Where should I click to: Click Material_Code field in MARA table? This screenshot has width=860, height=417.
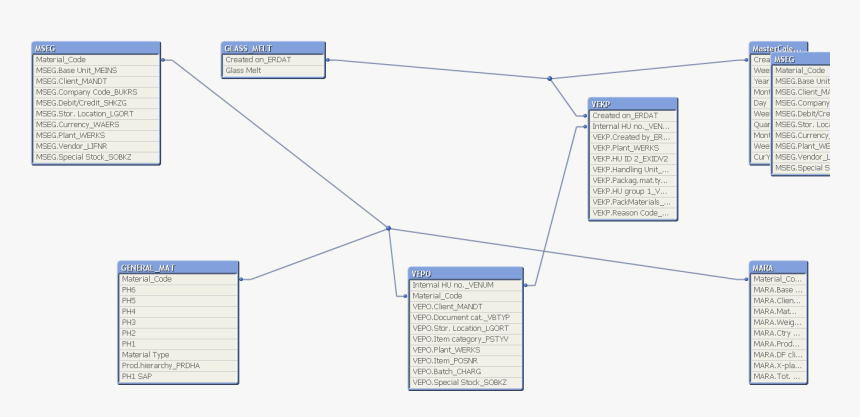pyautogui.click(x=777, y=279)
